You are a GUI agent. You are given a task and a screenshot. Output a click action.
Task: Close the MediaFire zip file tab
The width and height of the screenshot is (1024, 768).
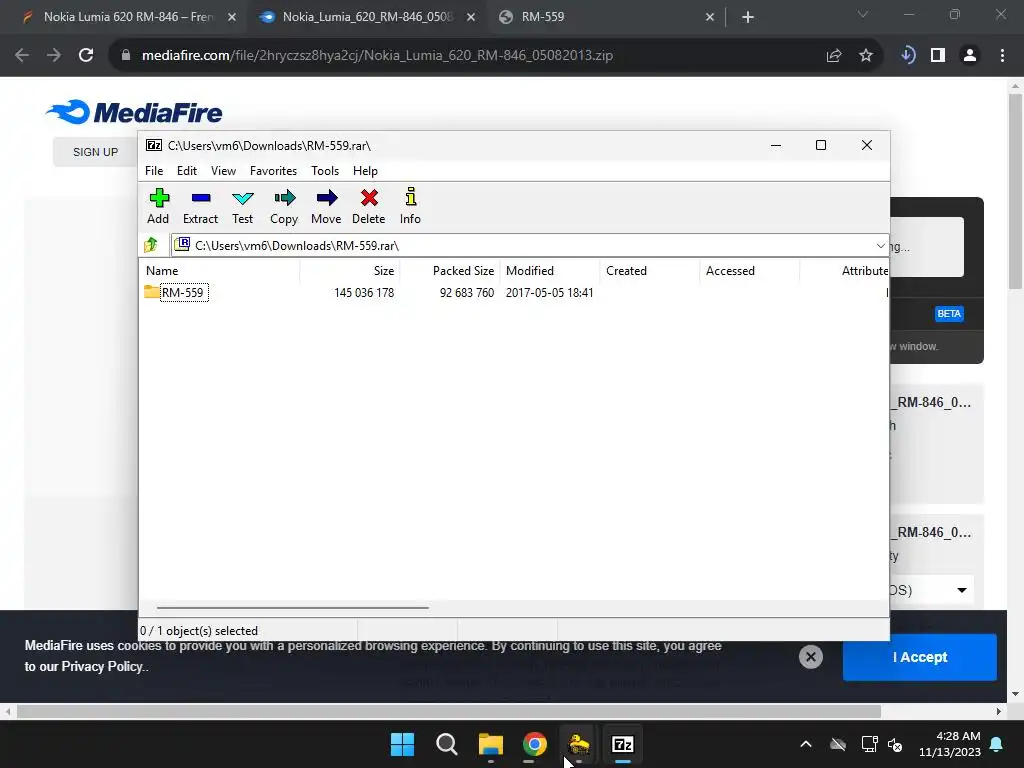471,18
